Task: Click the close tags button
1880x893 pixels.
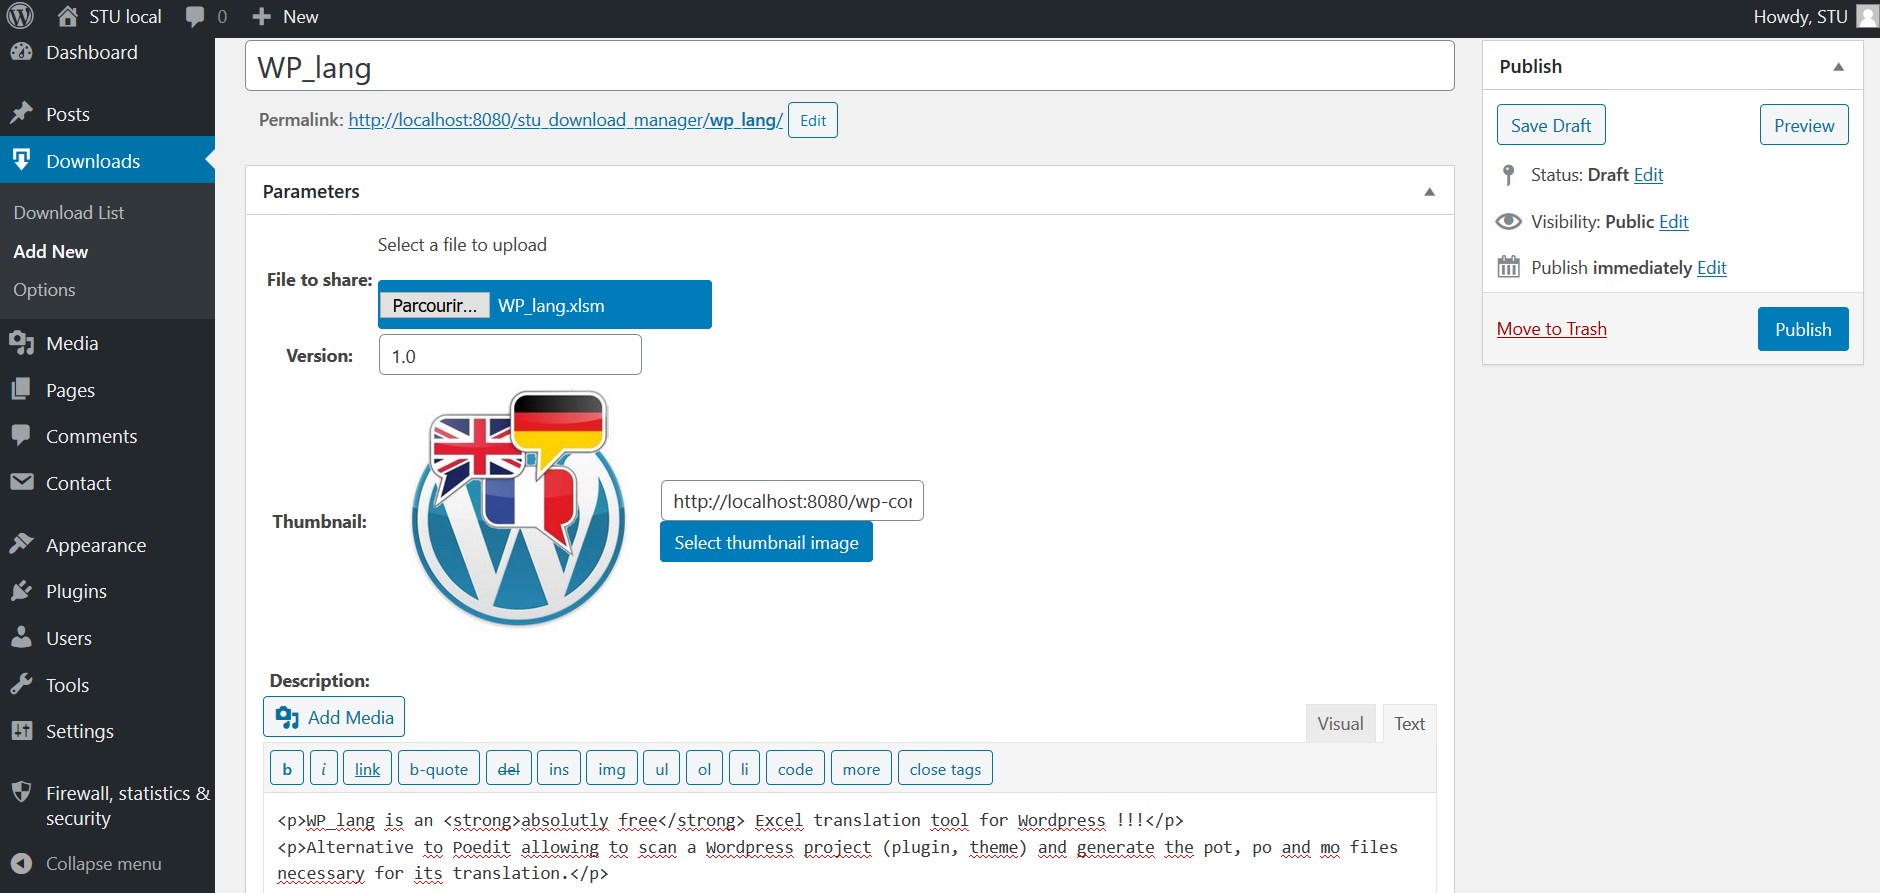Action: point(945,769)
